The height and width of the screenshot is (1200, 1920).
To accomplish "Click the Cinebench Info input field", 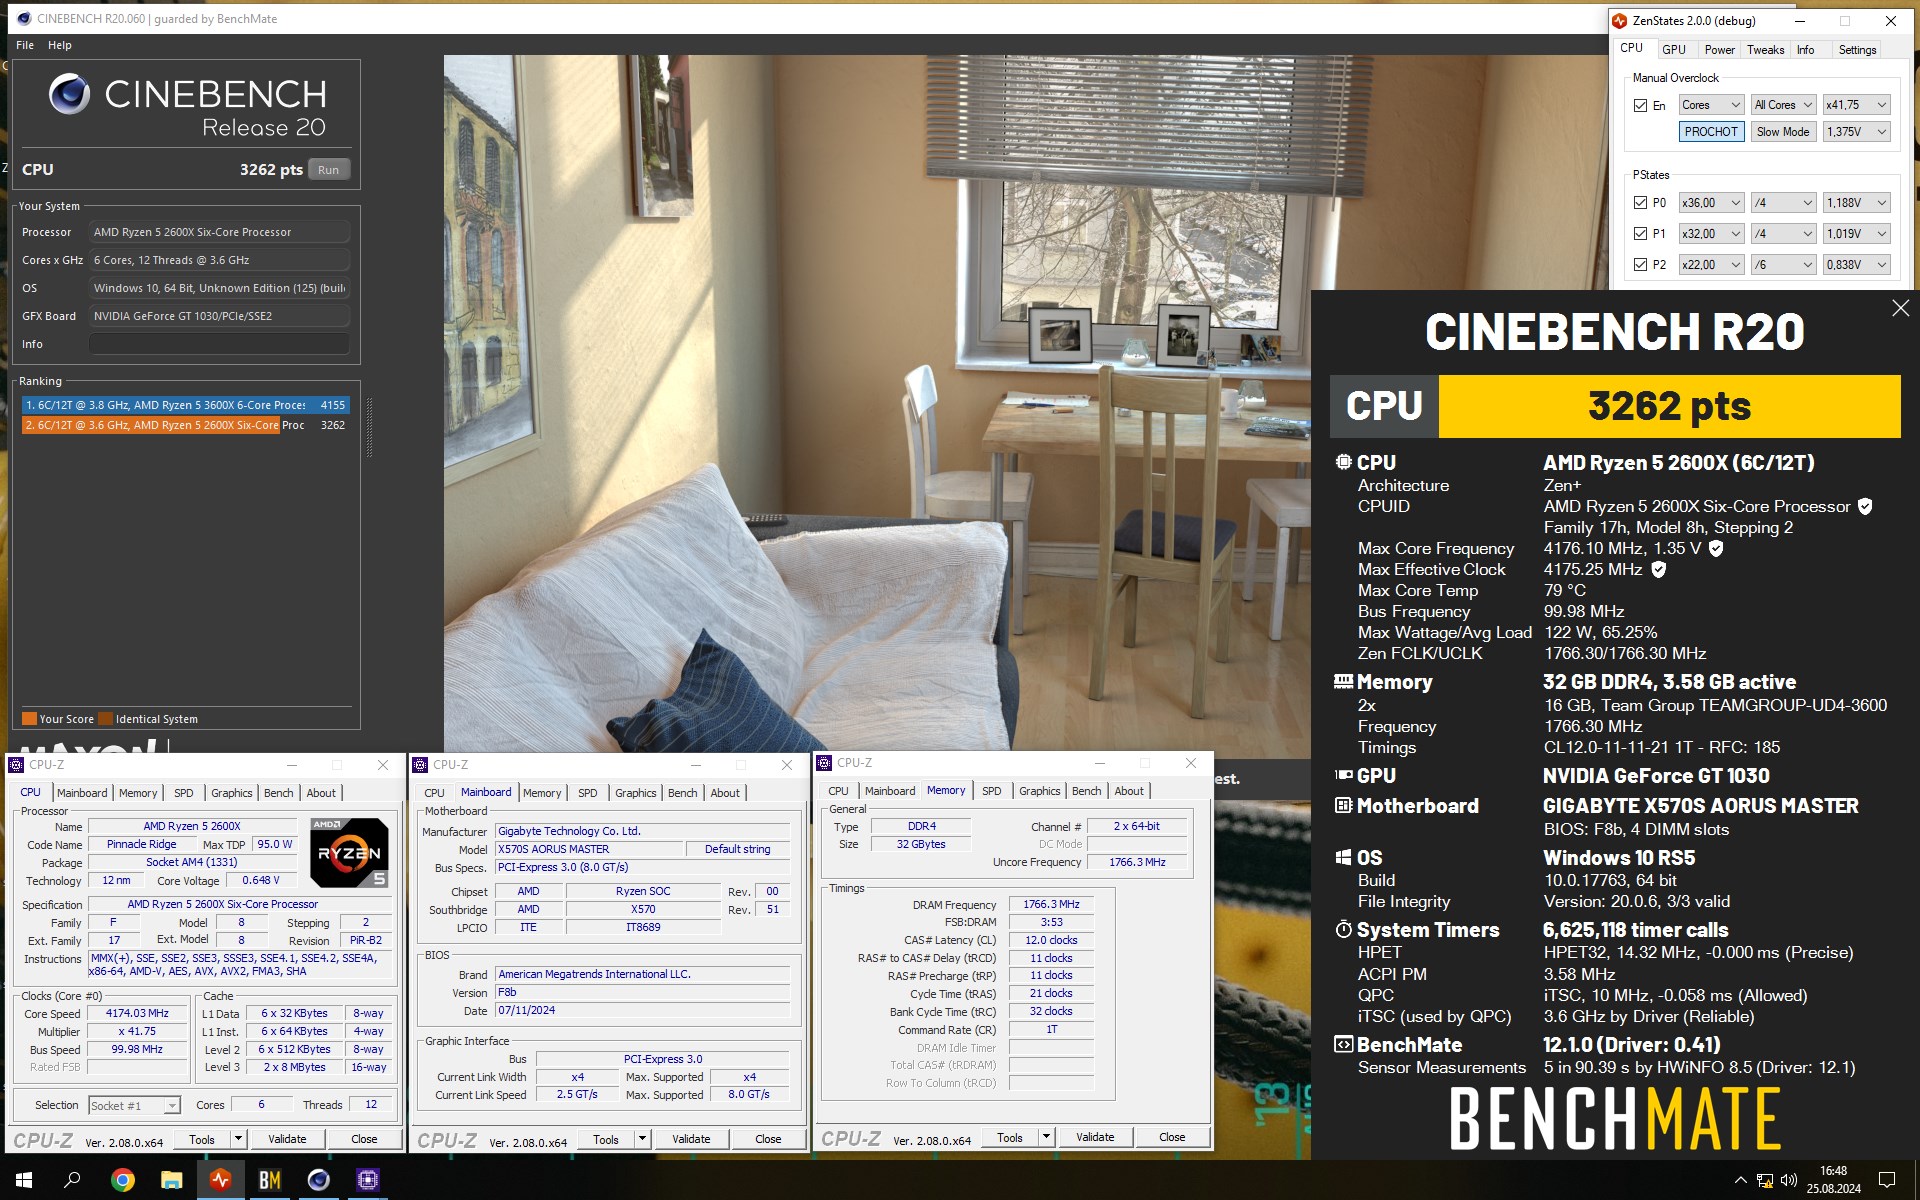I will coord(219,344).
